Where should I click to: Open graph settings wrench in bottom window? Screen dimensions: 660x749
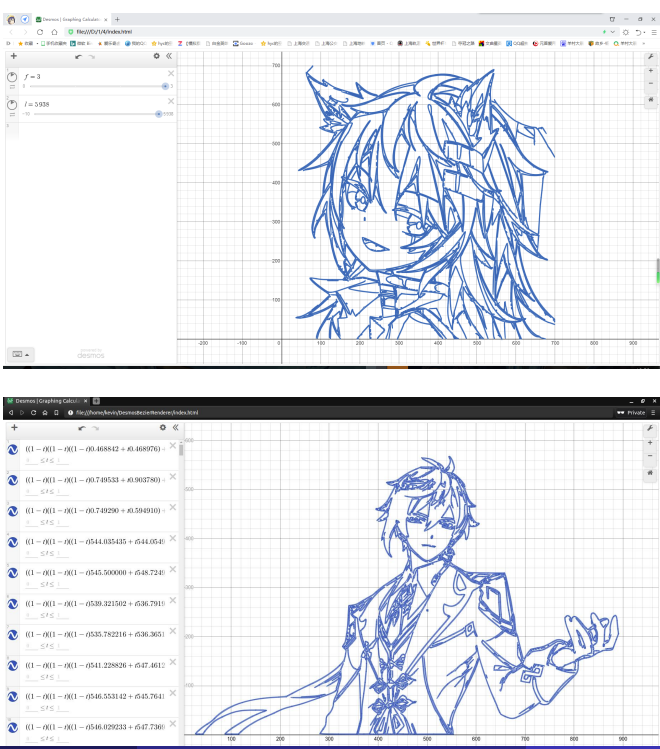(650, 428)
